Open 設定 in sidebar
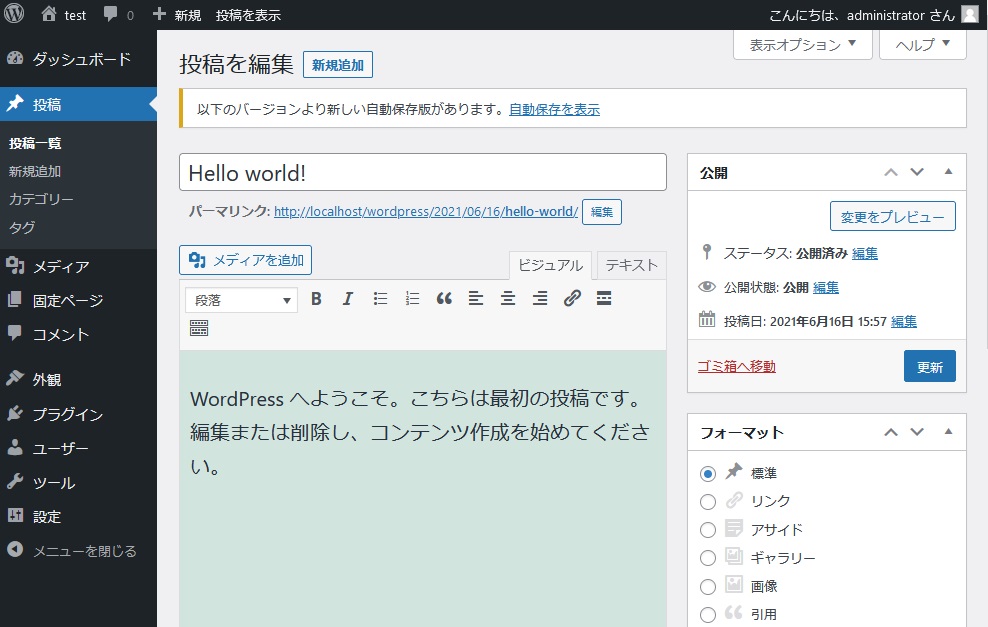 pyautogui.click(x=78, y=517)
